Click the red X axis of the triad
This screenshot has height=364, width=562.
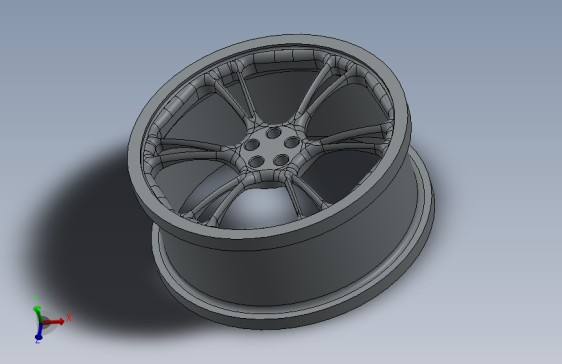[x=54, y=321]
